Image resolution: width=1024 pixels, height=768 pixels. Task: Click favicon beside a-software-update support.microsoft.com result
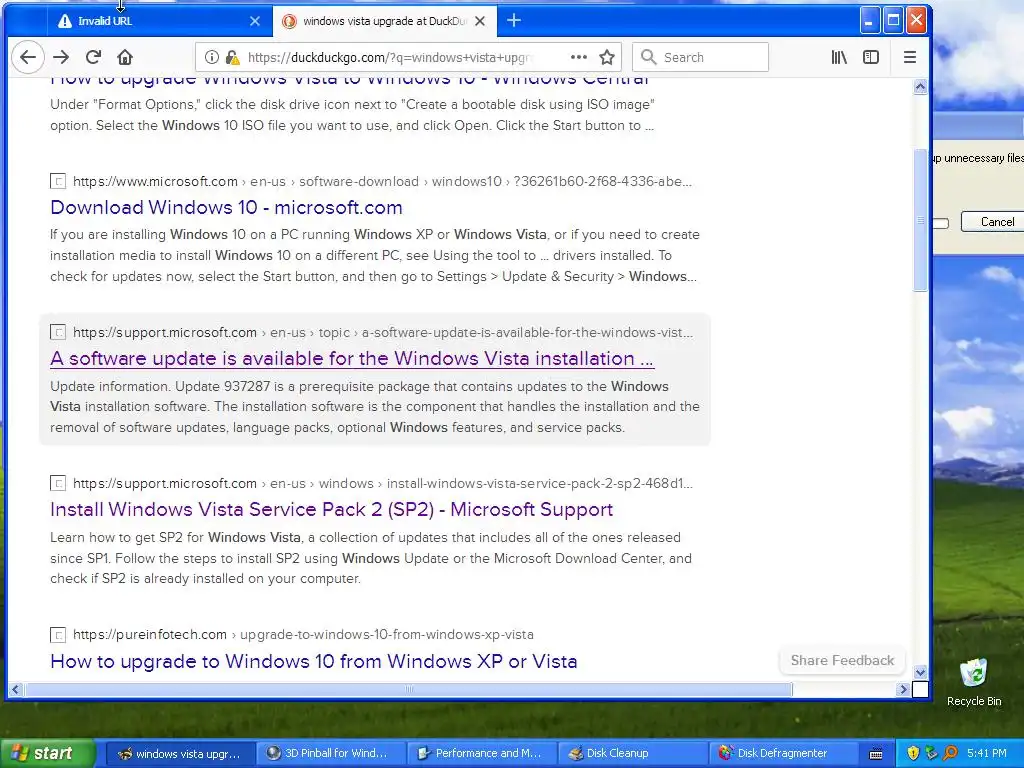click(58, 332)
